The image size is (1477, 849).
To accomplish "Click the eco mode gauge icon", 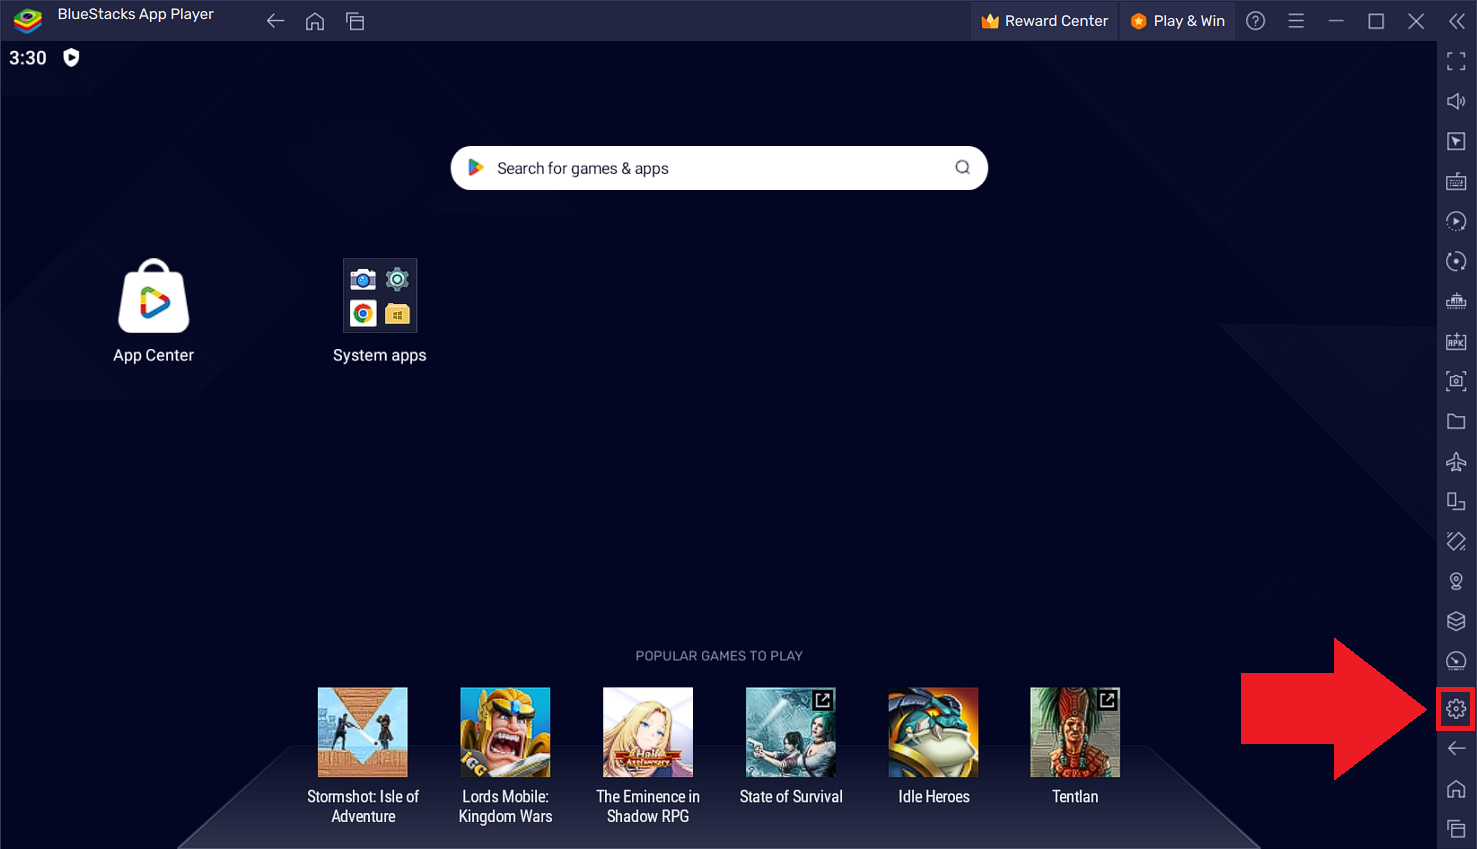I will [x=1456, y=661].
